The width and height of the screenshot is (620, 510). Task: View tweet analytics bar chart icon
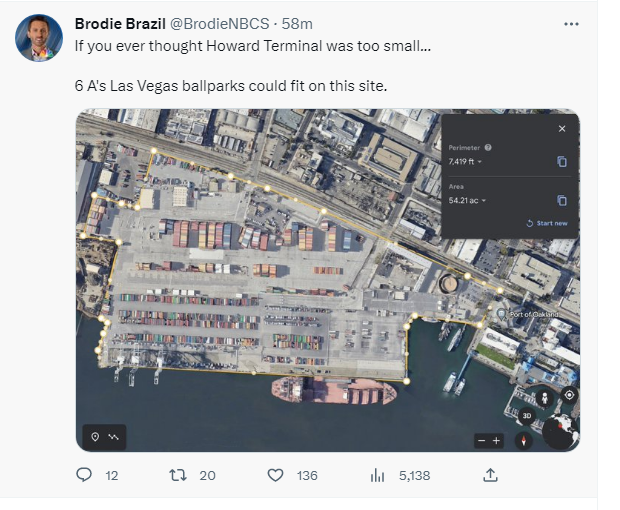(x=377, y=476)
